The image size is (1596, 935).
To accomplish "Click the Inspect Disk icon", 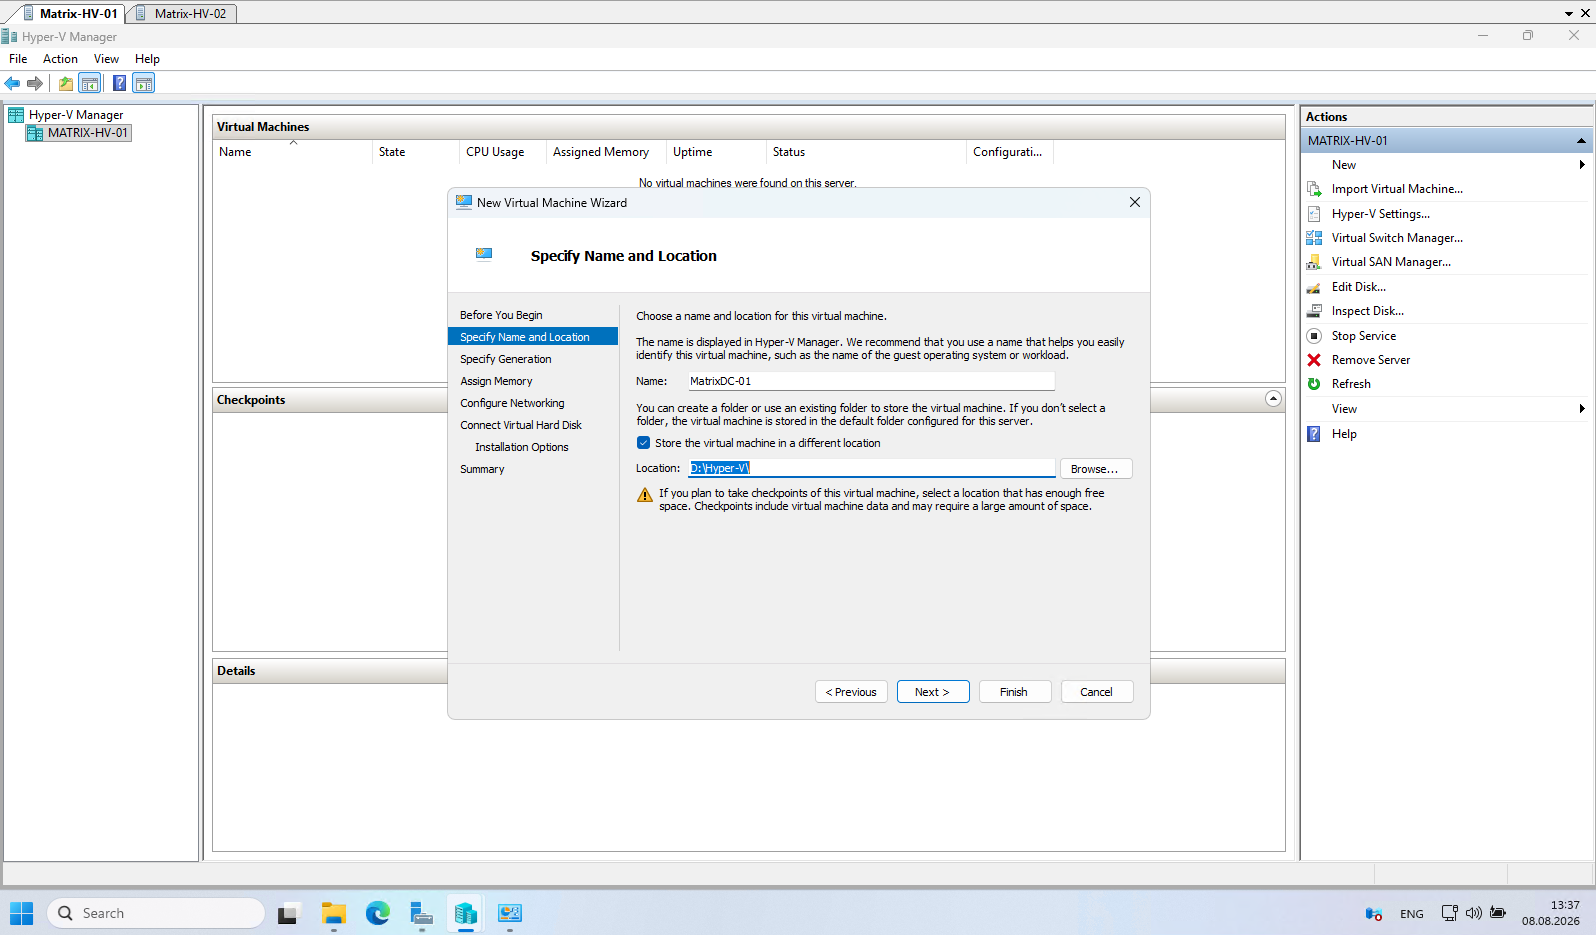I will tap(1314, 311).
